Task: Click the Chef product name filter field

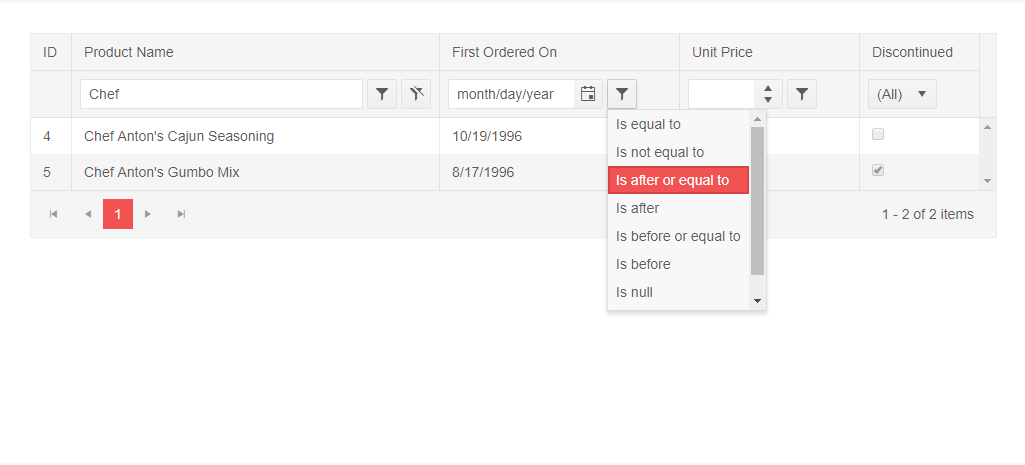Action: click(221, 94)
